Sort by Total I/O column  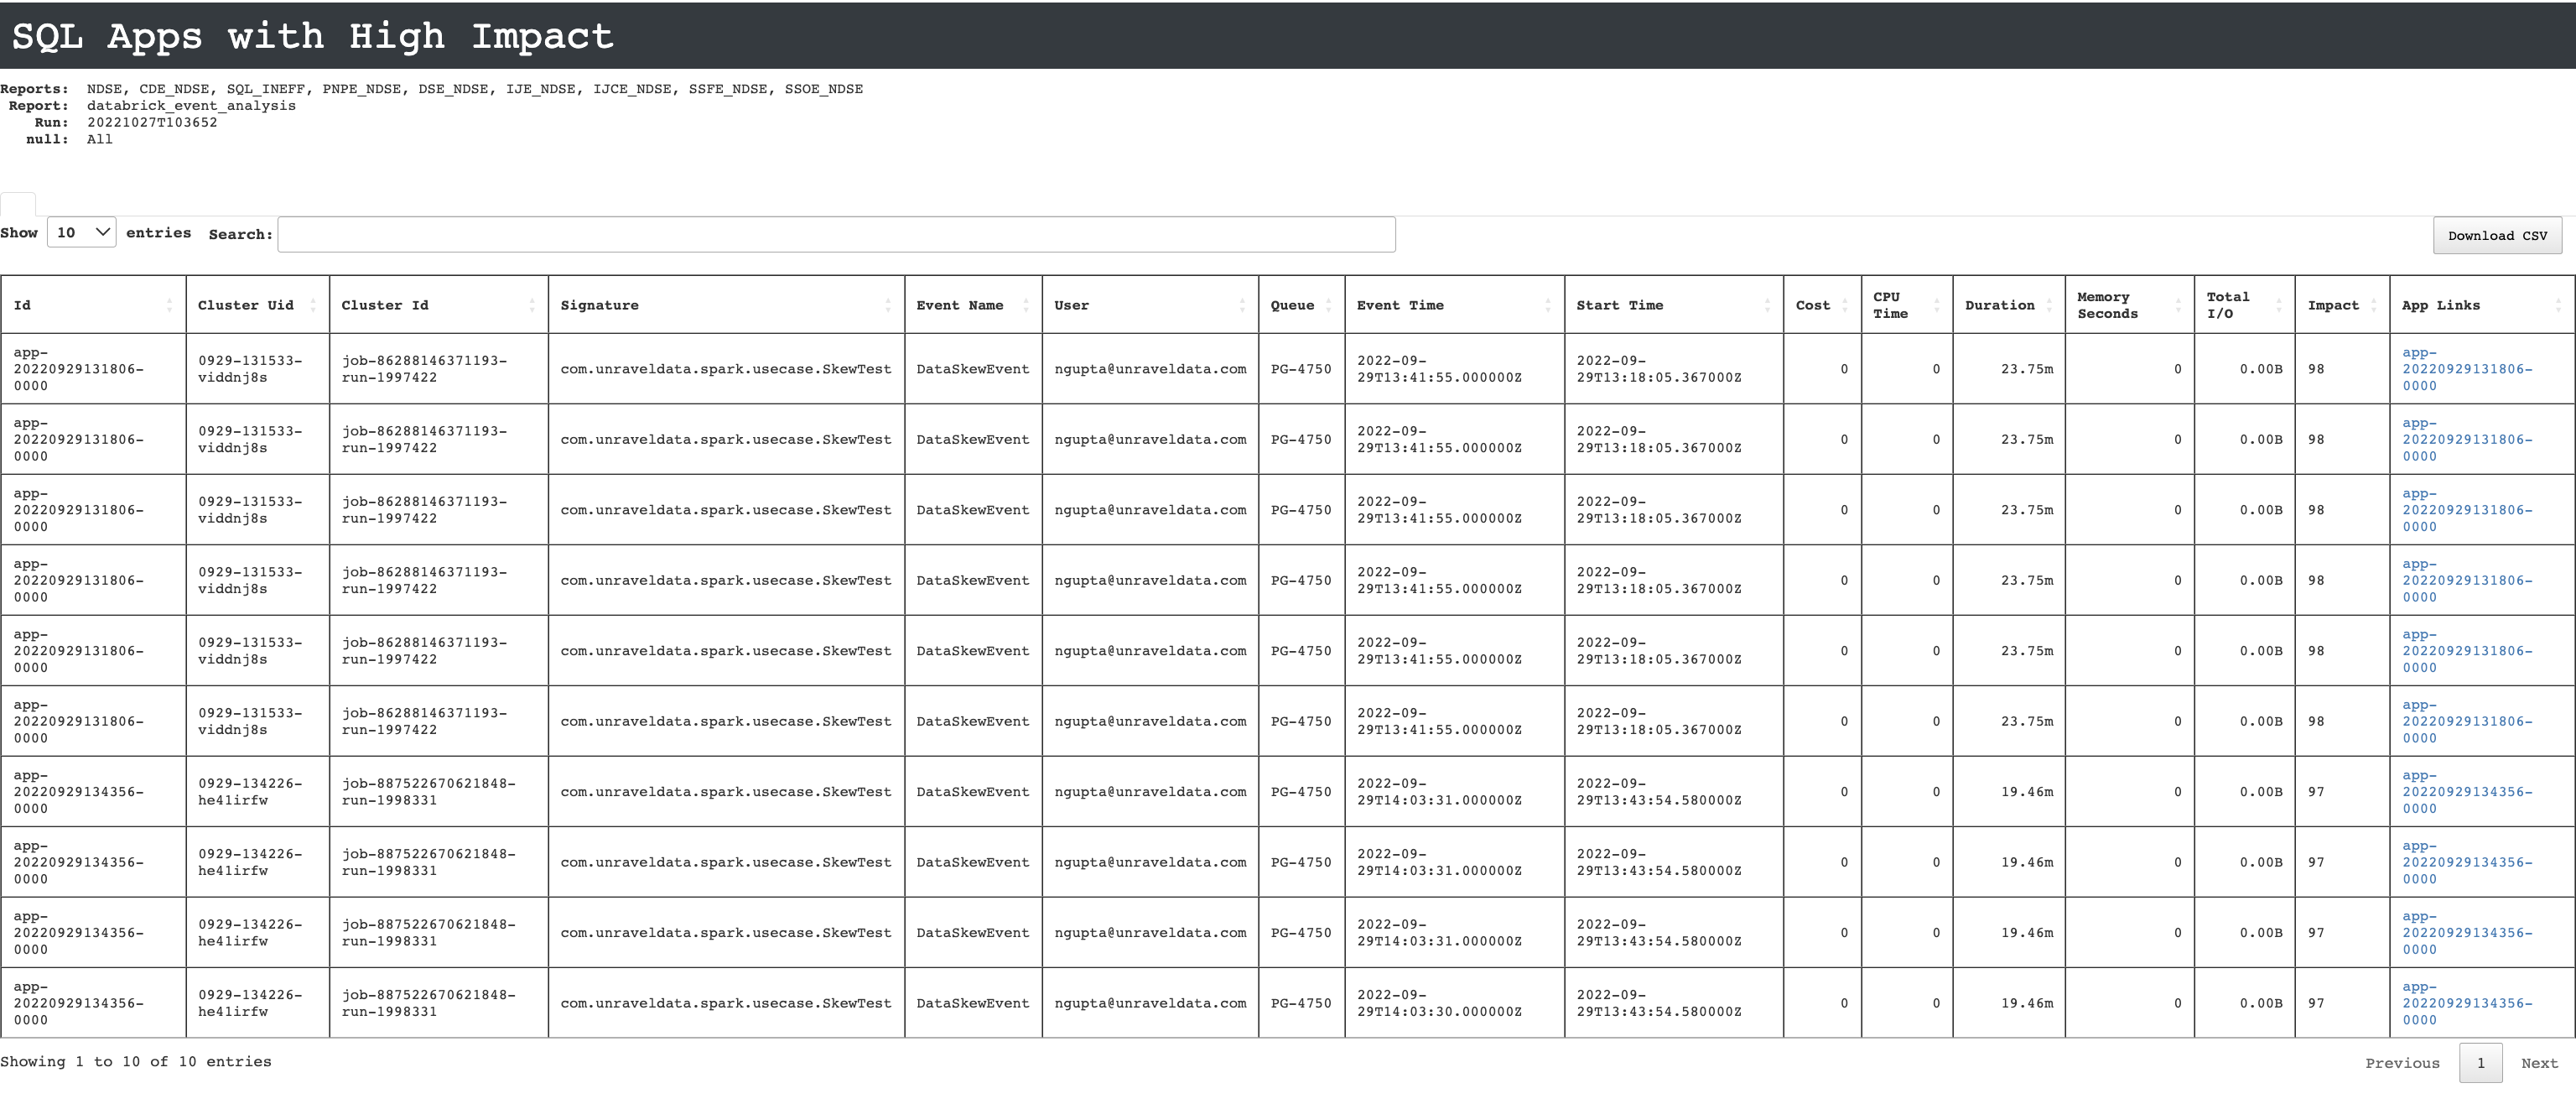point(2244,305)
